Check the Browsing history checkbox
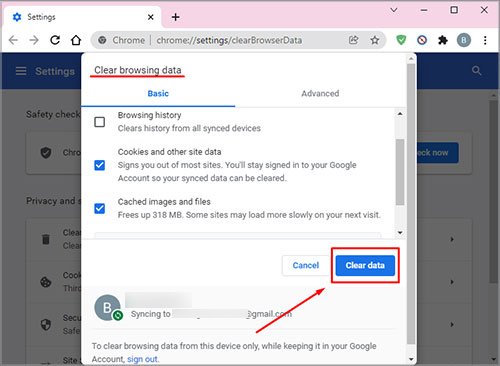This screenshot has height=366, width=500. point(100,122)
